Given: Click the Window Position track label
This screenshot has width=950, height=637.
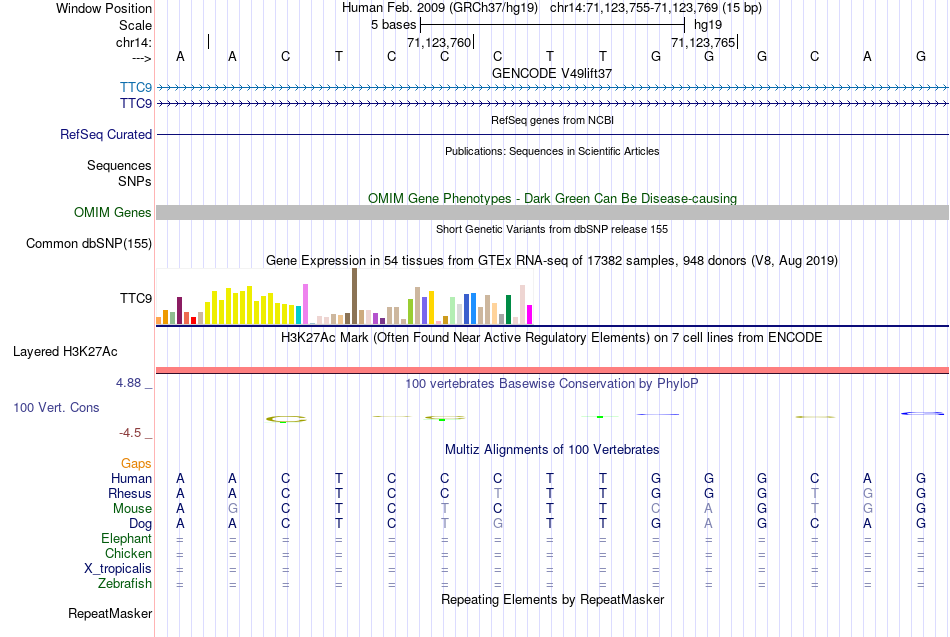Looking at the screenshot, I should (x=104, y=8).
